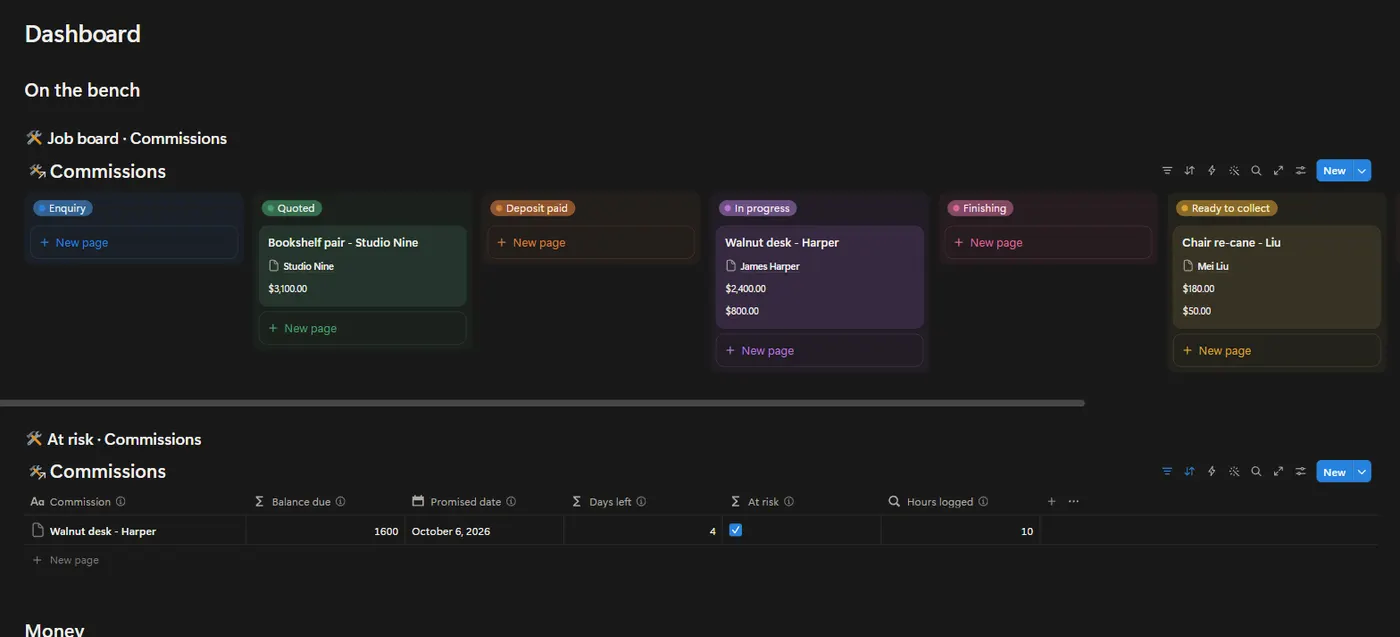The width and height of the screenshot is (1400, 637).
Task: Click the Balance due column header
Action: point(325,502)
